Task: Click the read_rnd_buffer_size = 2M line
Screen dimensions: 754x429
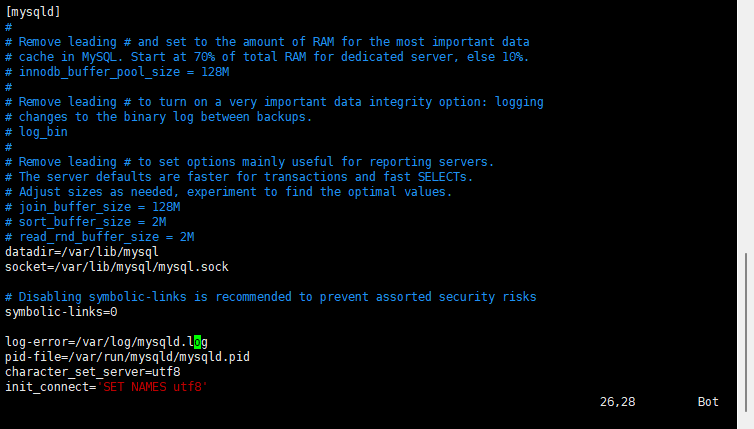Action: point(100,237)
